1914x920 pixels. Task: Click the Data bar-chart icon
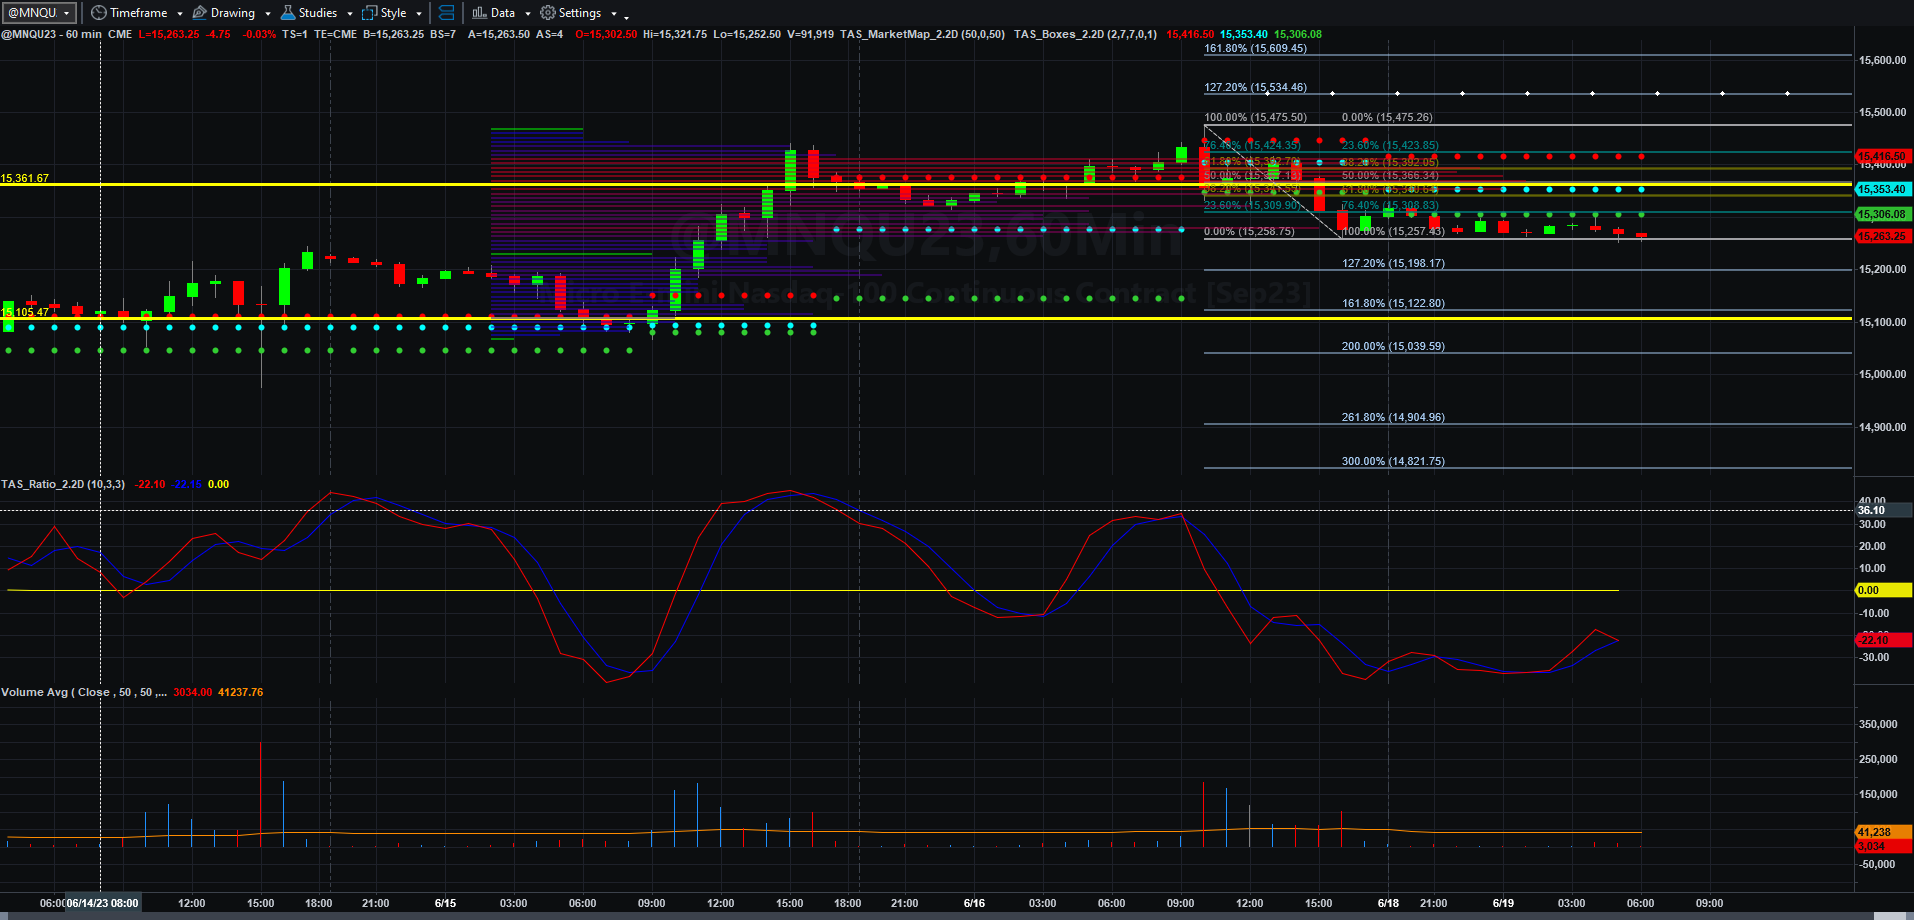tap(480, 13)
